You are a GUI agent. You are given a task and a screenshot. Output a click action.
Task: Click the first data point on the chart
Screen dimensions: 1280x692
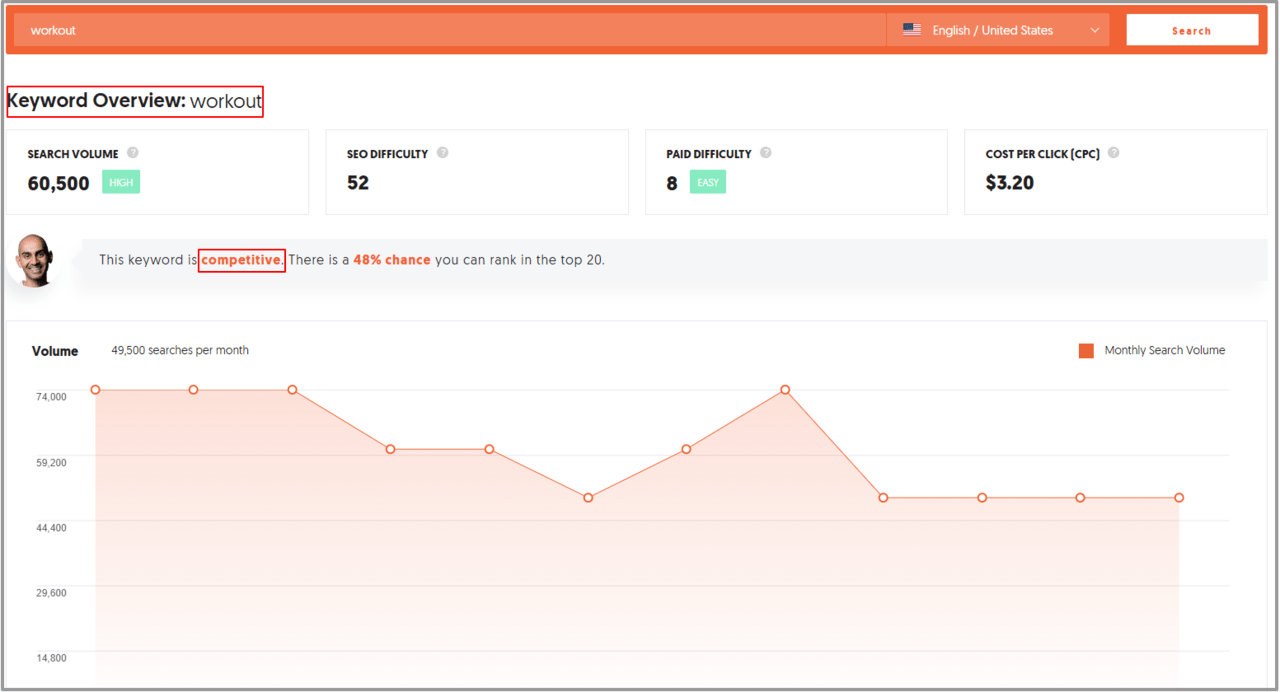click(96, 389)
